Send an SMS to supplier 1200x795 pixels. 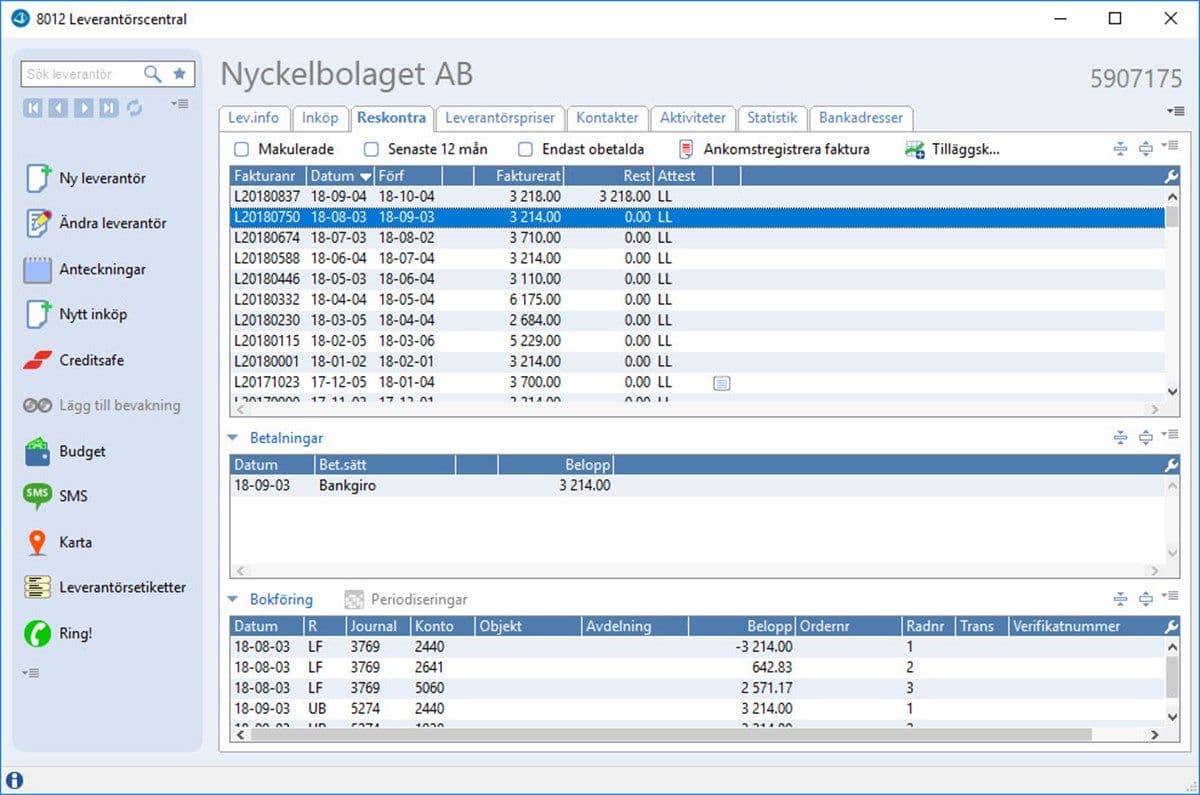coord(56,496)
